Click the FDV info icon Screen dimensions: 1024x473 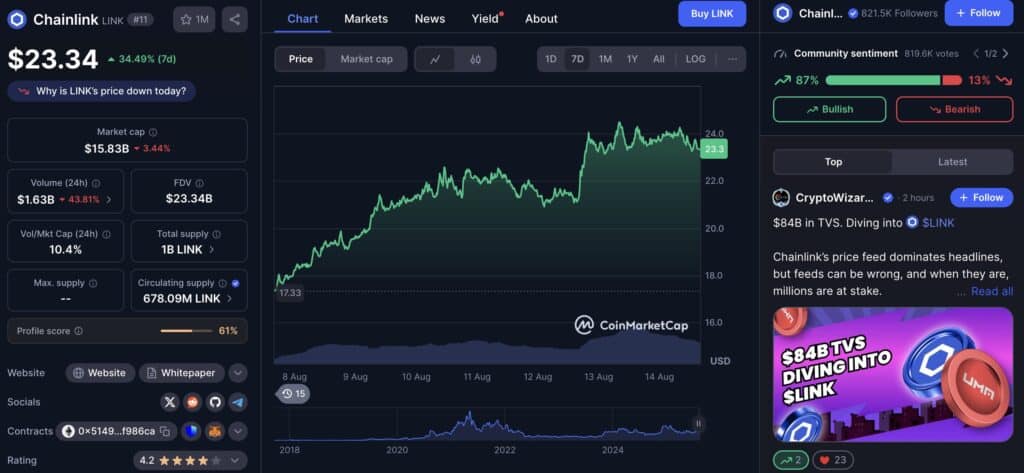(x=199, y=184)
